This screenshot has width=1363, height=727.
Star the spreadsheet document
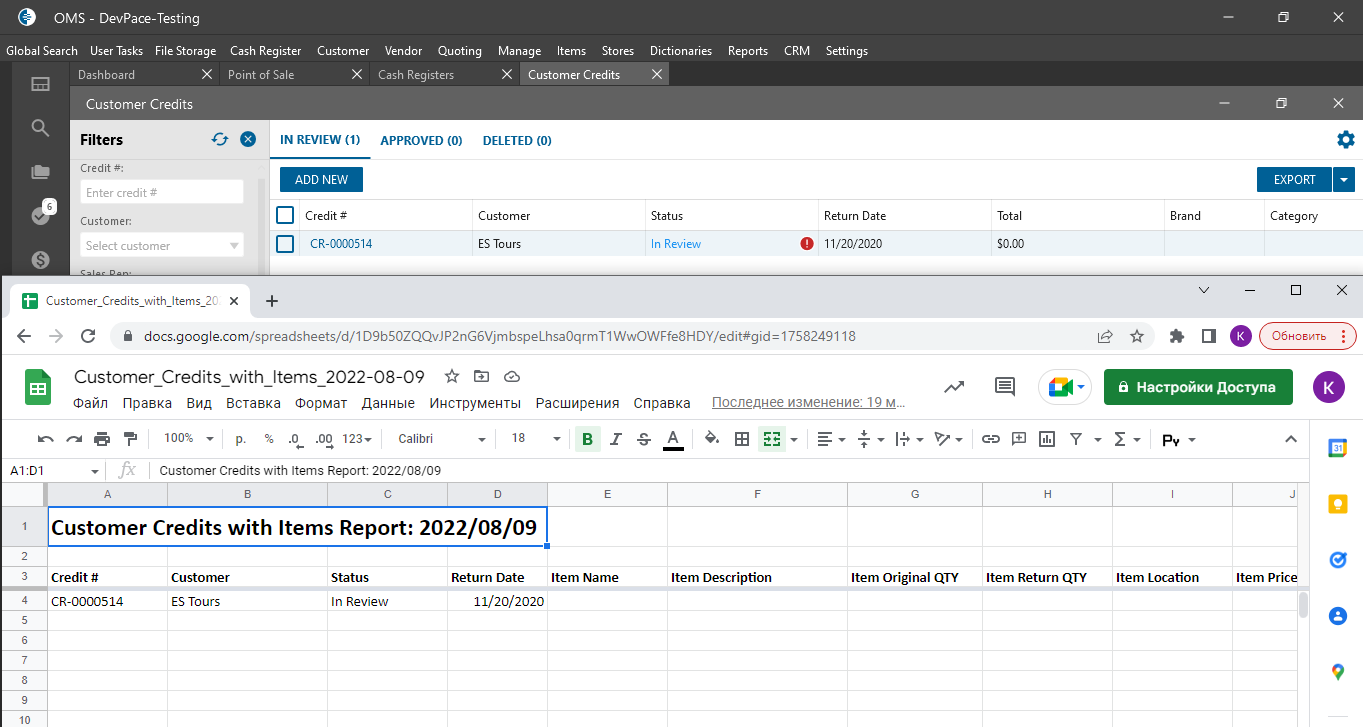[452, 377]
